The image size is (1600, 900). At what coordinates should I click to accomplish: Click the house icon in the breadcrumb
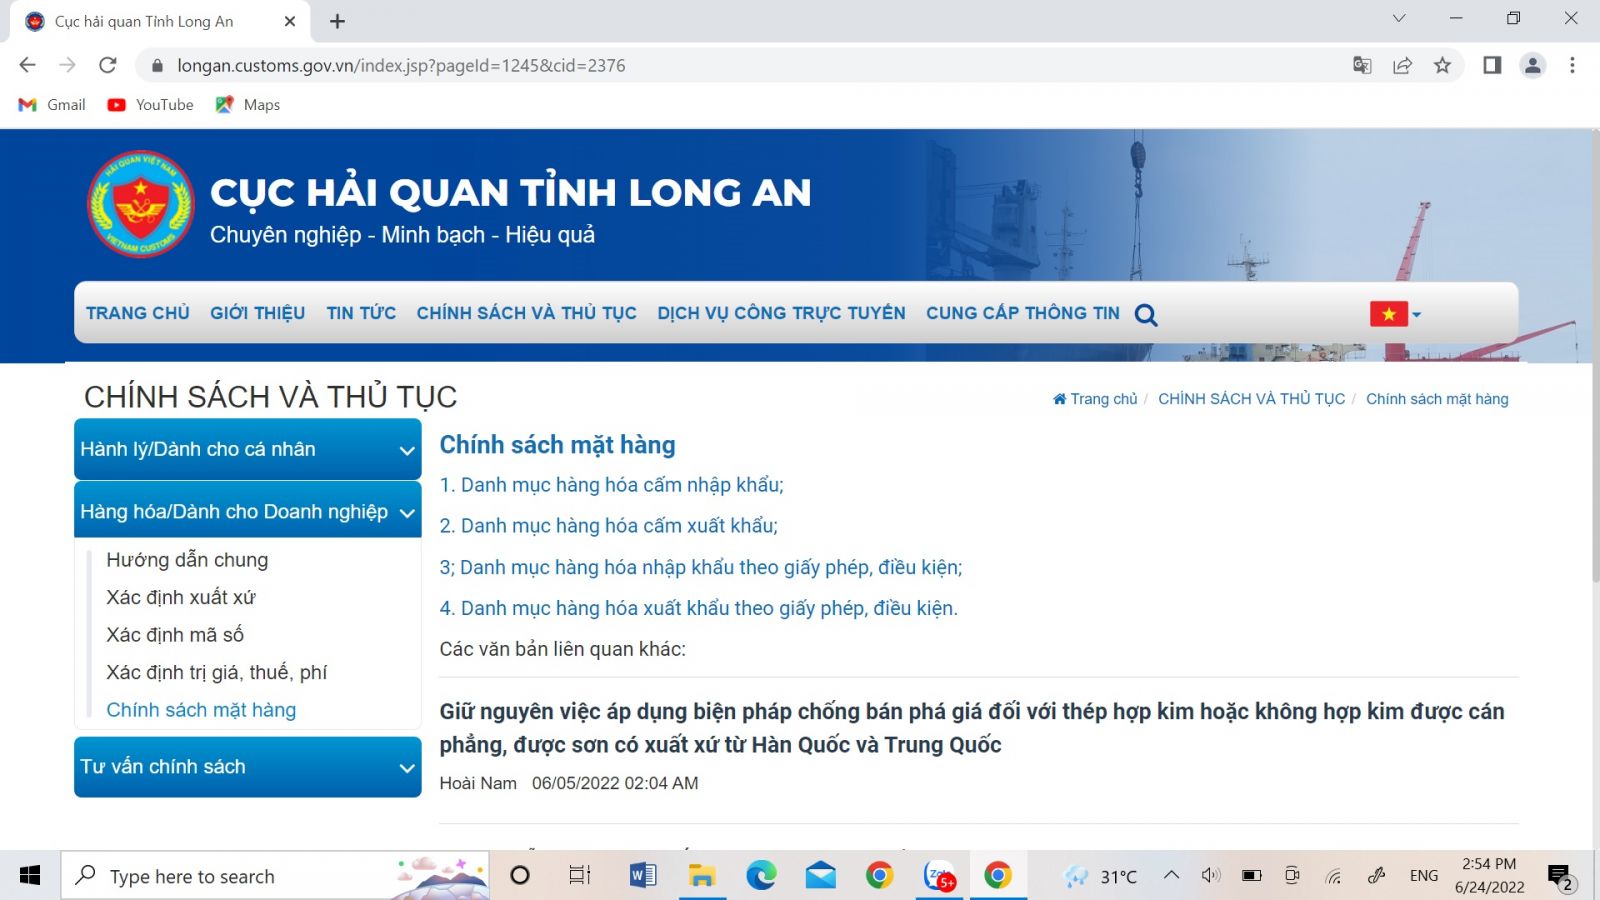[x=1059, y=397]
